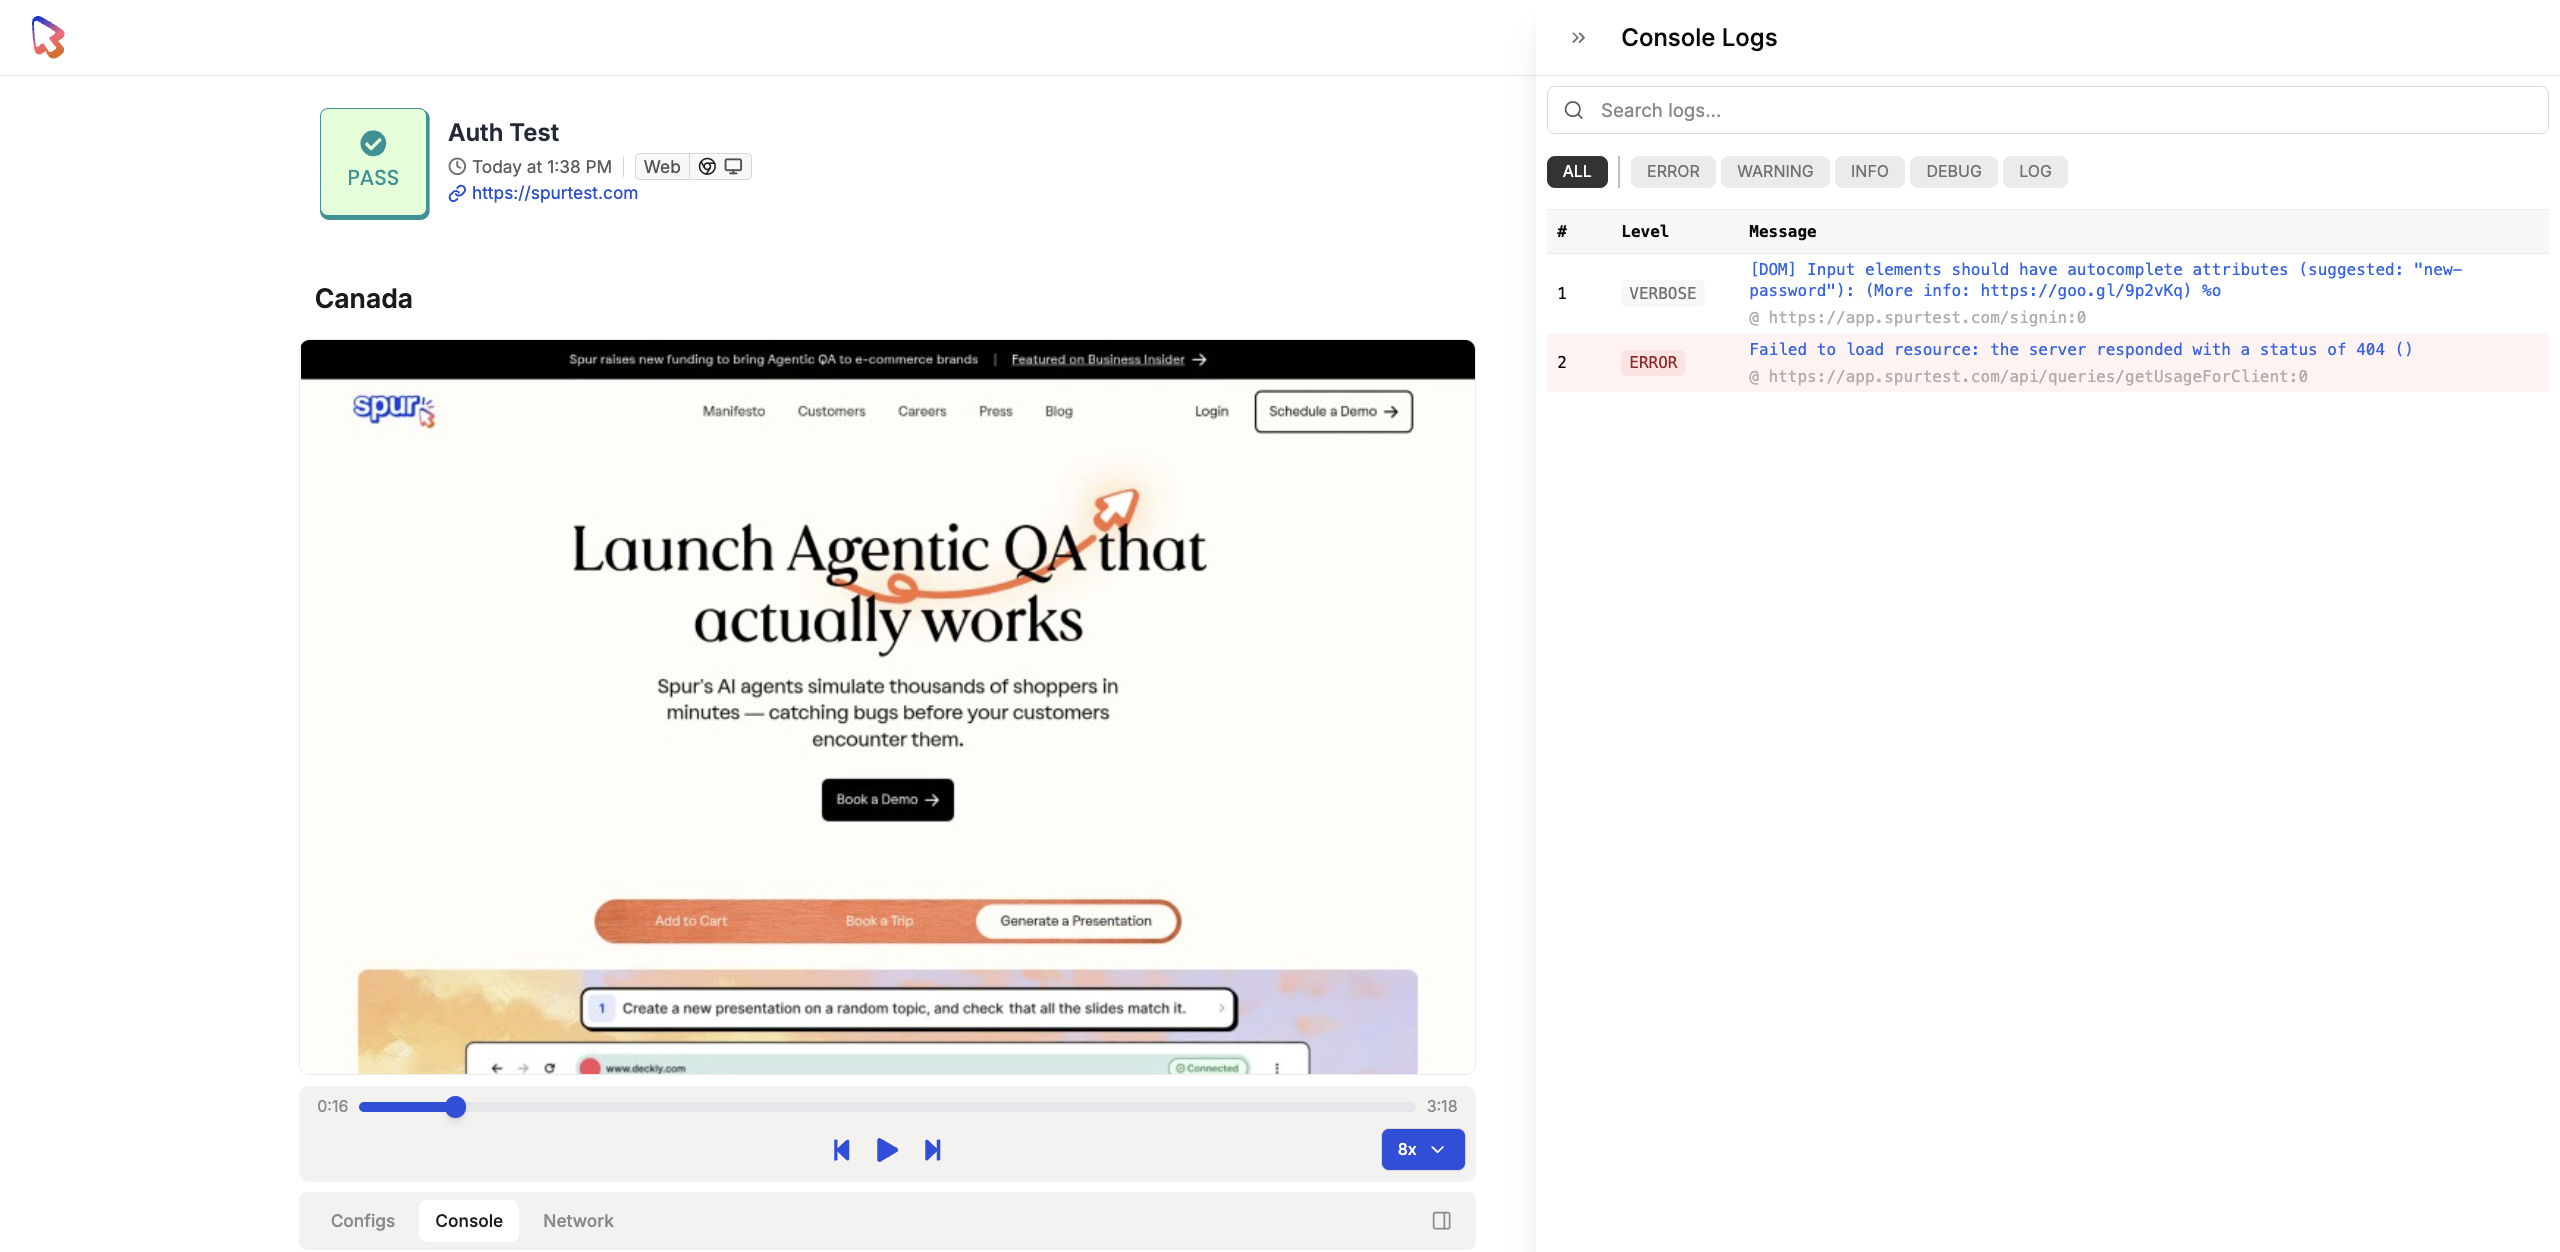This screenshot has width=2560, height=1252.
Task: Switch to the Network tab
Action: (x=578, y=1220)
